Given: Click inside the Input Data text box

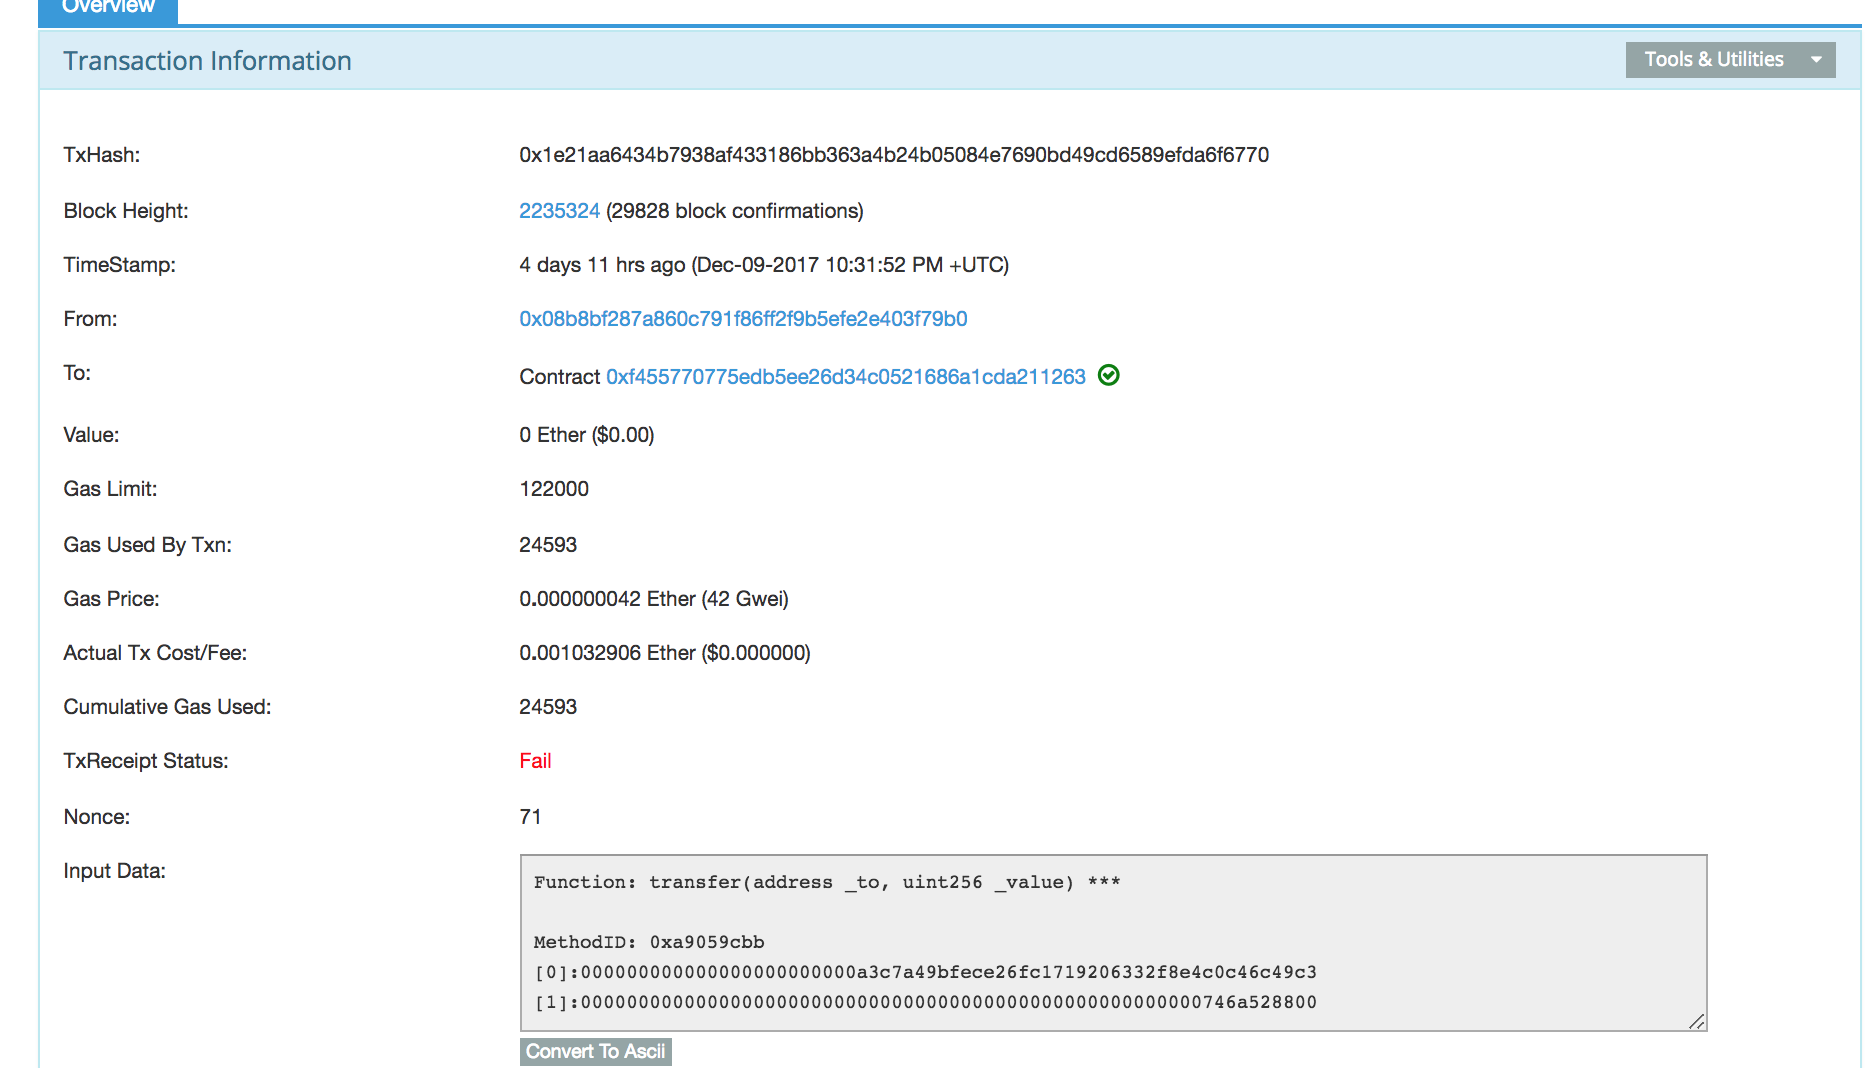Looking at the screenshot, I should click(x=1113, y=942).
